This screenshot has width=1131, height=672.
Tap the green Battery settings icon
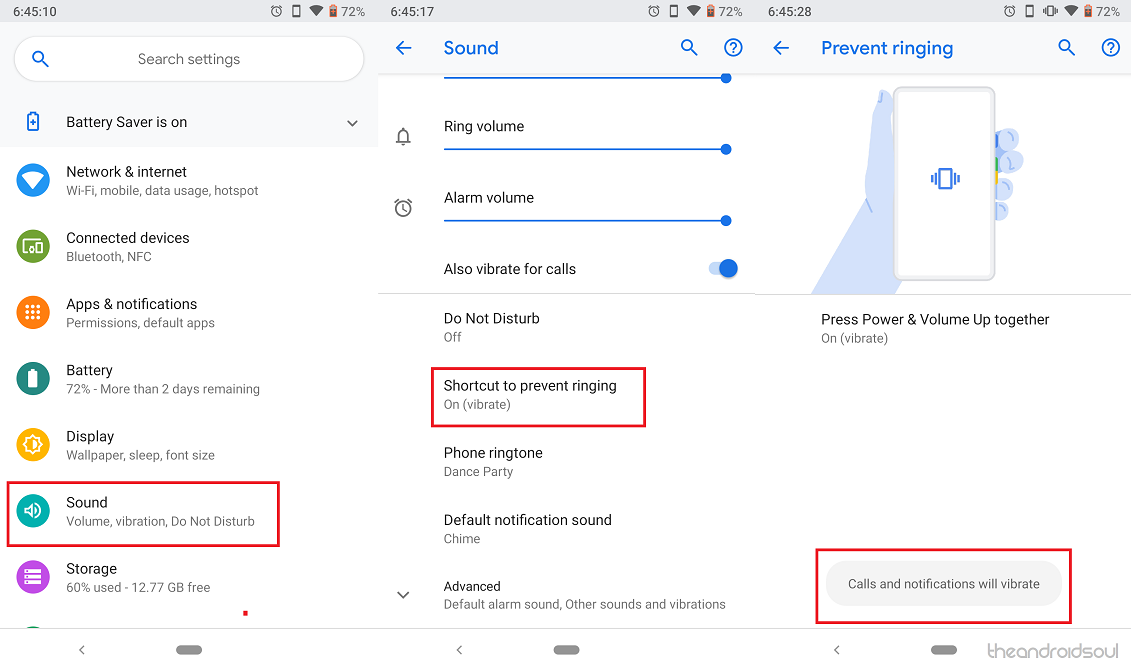coord(33,379)
